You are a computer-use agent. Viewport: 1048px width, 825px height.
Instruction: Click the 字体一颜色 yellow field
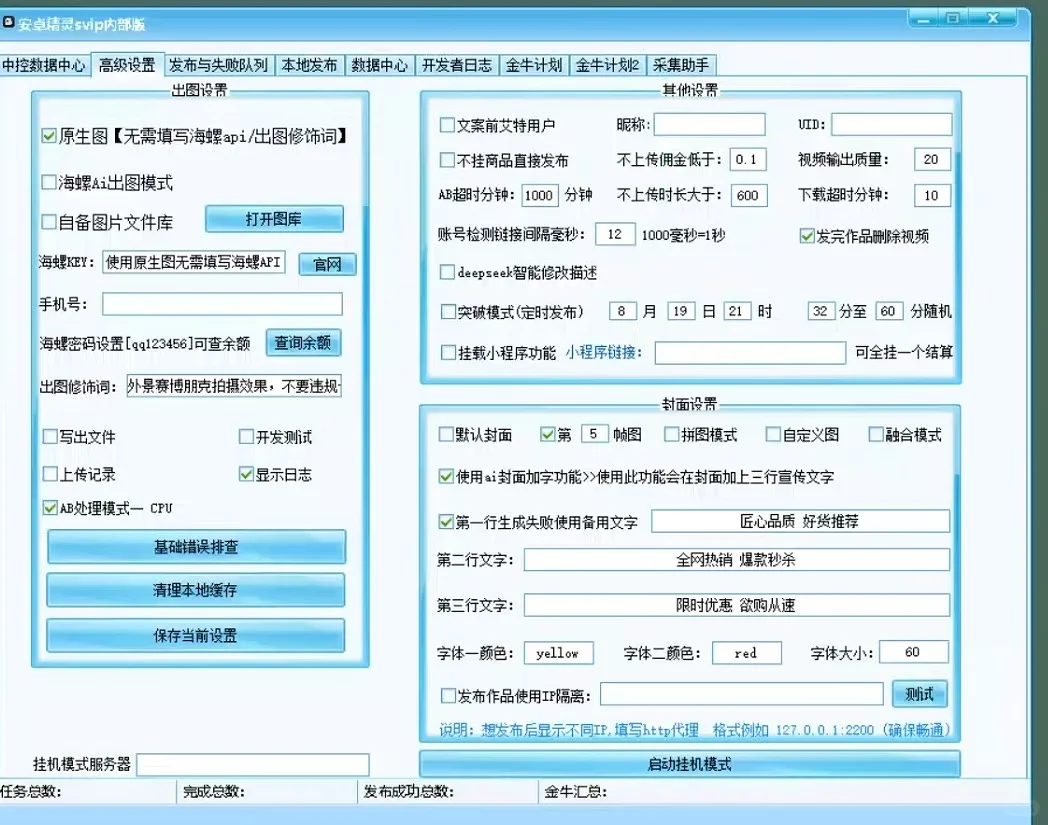pyautogui.click(x=559, y=653)
